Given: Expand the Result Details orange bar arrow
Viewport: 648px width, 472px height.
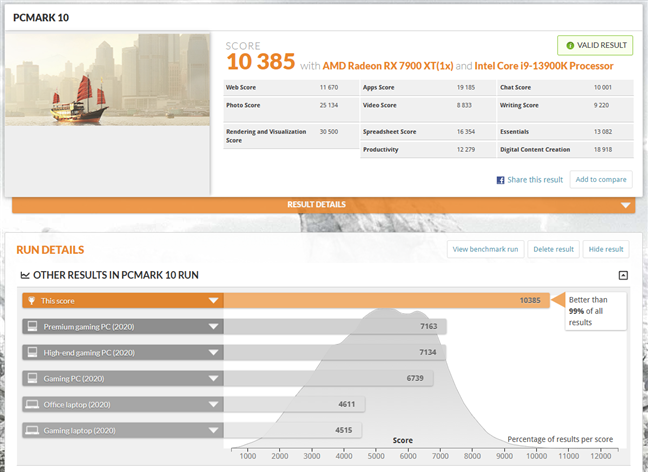Looking at the screenshot, I should point(625,205).
